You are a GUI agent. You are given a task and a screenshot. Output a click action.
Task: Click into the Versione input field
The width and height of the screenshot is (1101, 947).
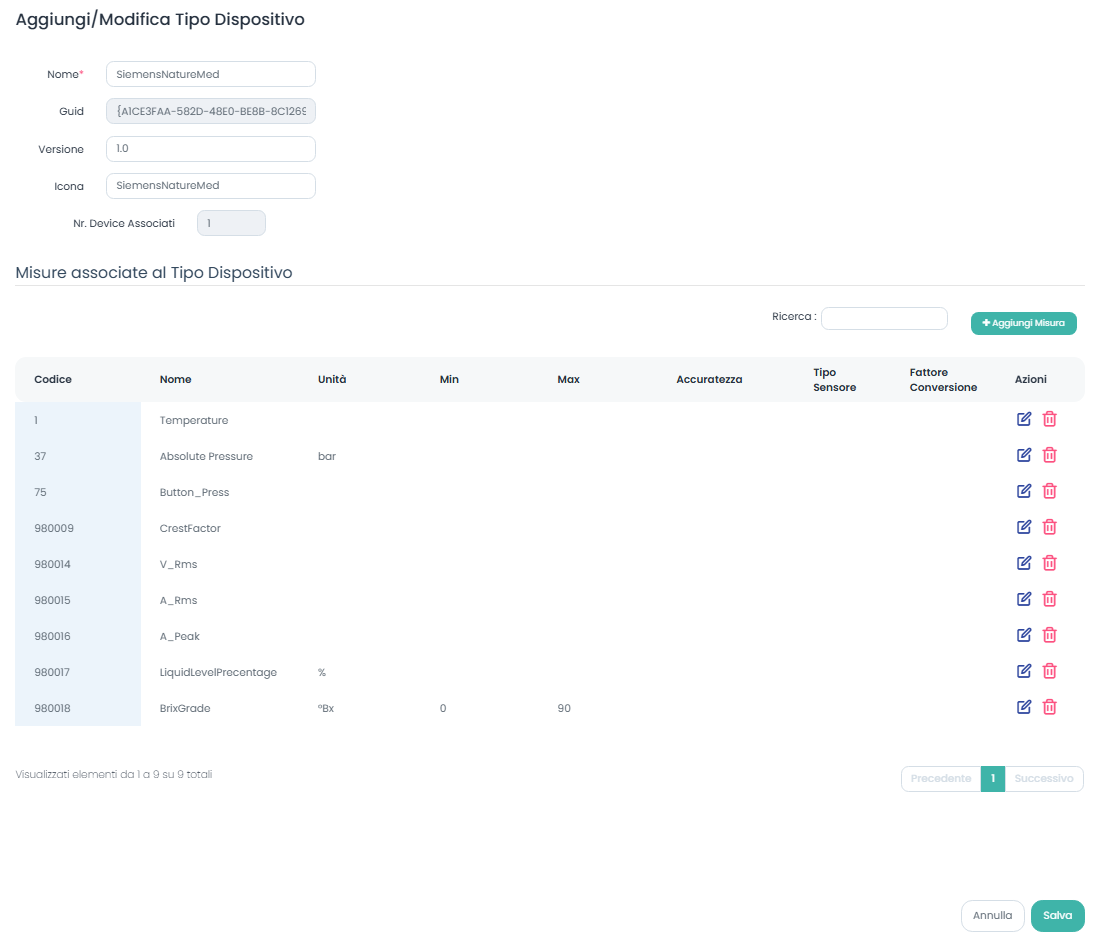pos(210,149)
